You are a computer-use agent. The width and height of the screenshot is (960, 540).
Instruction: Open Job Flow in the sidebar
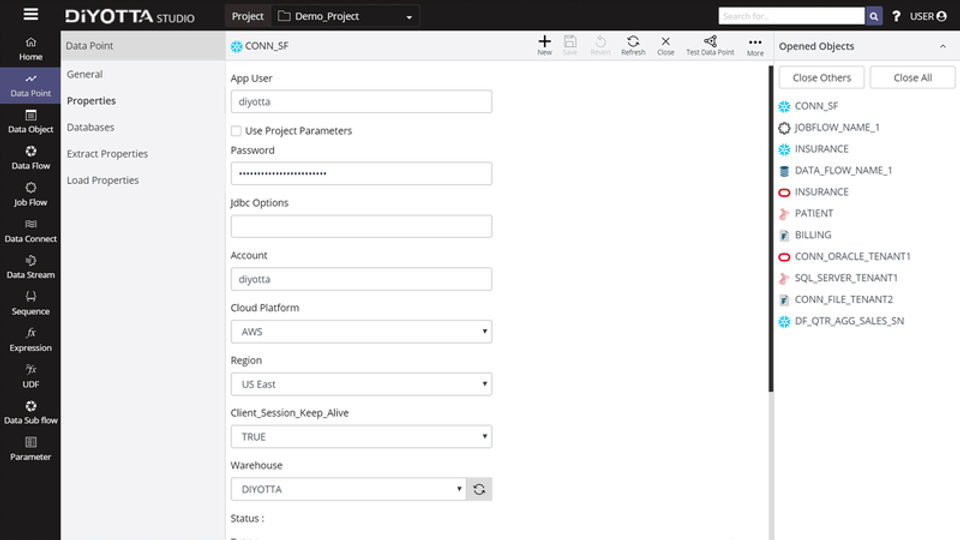31,193
